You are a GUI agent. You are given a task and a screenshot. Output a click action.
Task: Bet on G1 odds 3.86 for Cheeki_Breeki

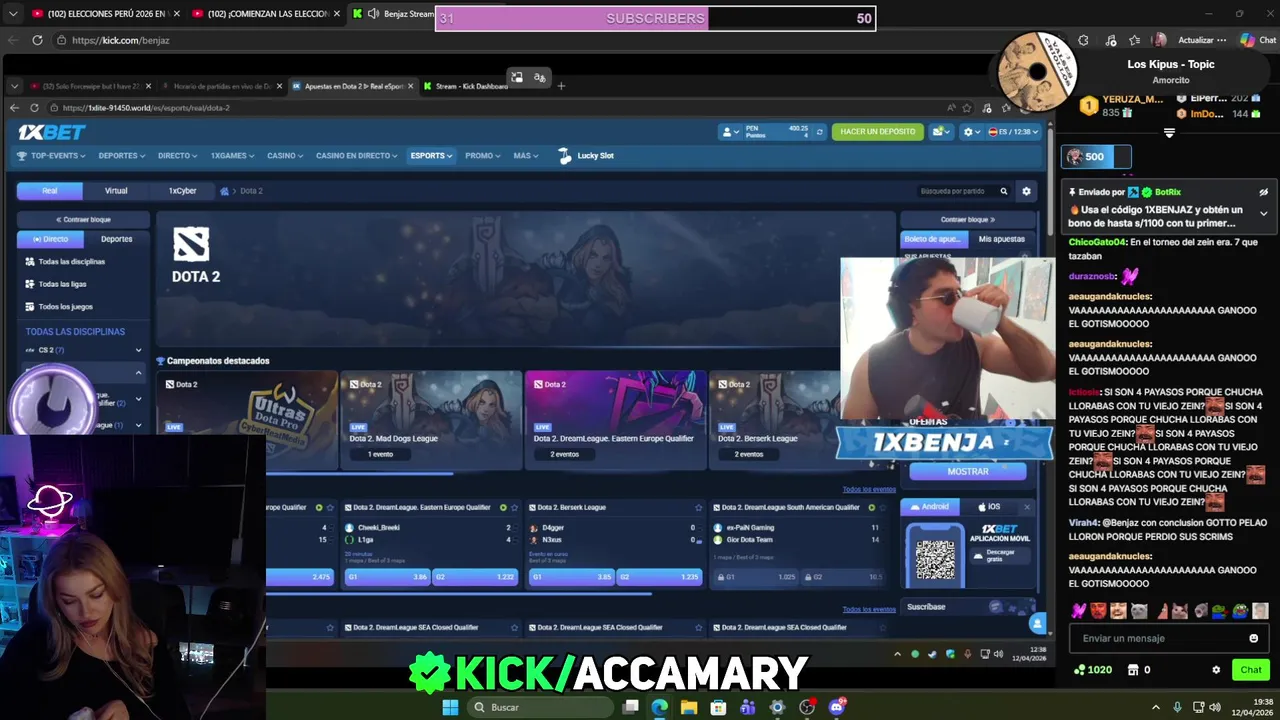coord(386,577)
